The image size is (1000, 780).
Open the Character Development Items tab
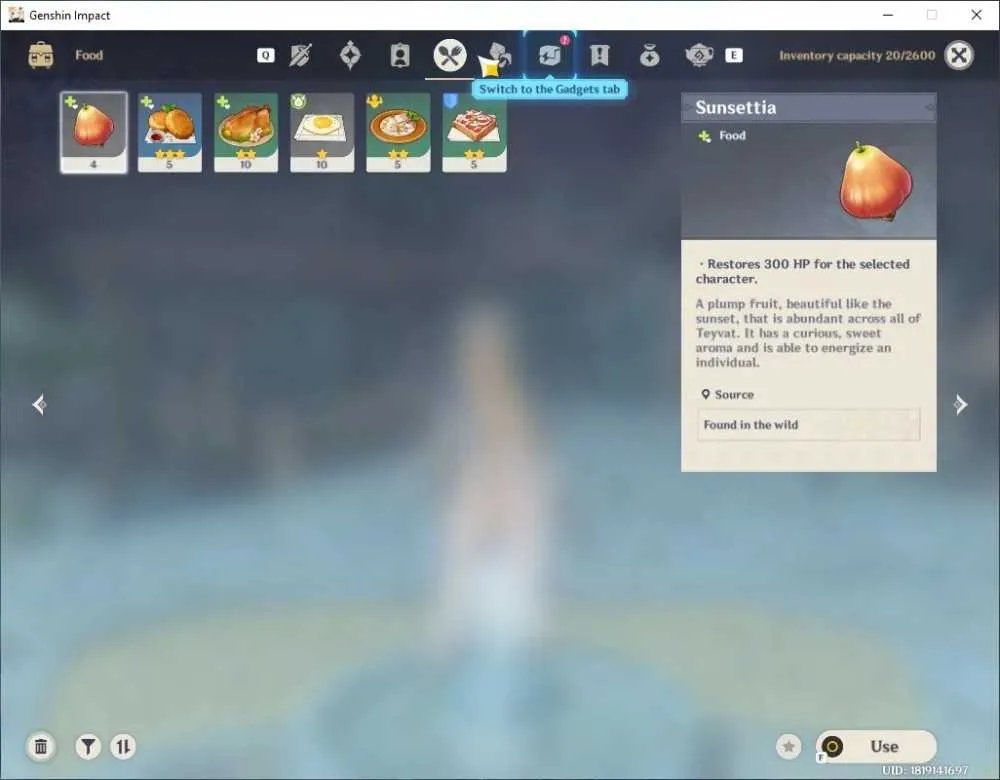pos(400,55)
